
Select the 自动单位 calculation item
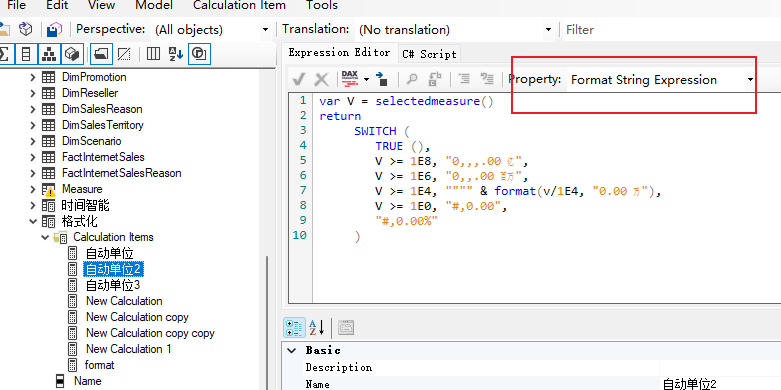pos(110,253)
